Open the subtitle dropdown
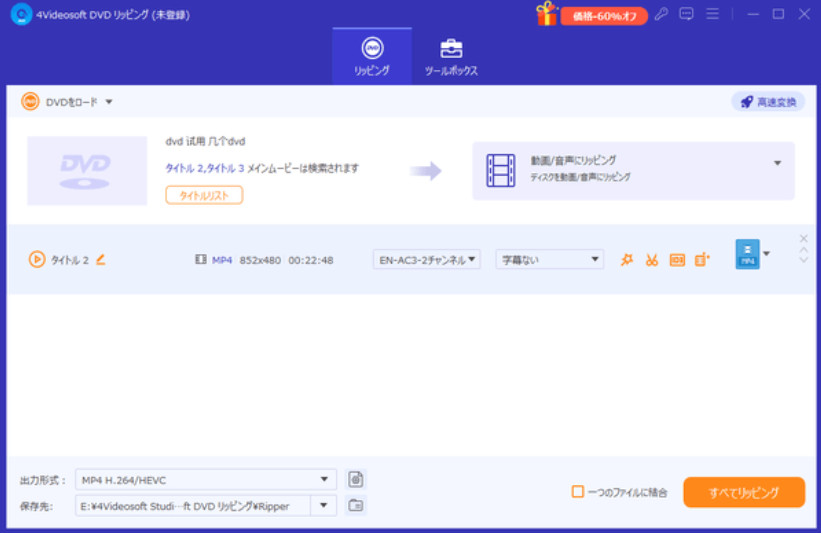The height and width of the screenshot is (533, 821). [550, 260]
